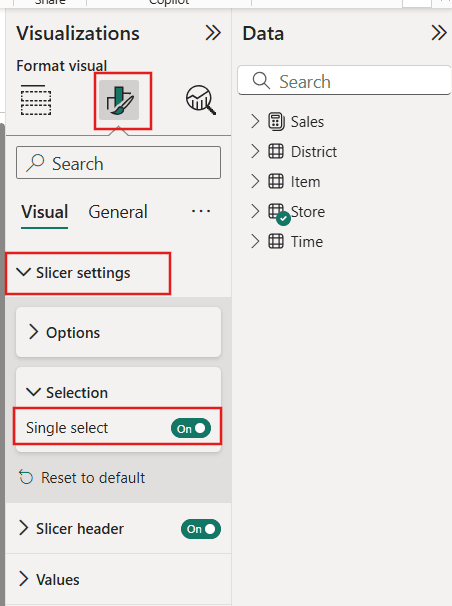
Task: Expand the Item table chevron
Action: point(255,181)
